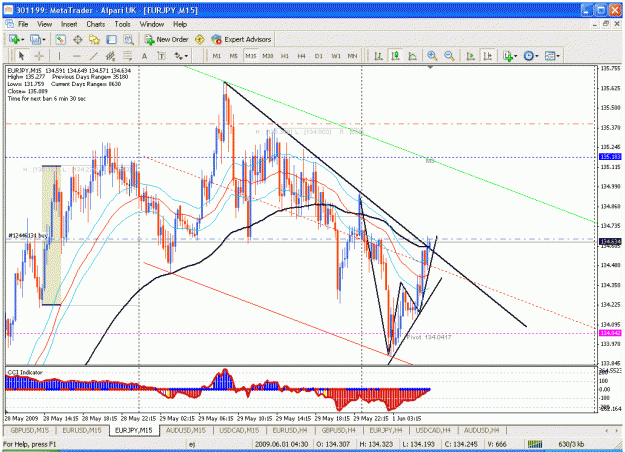Screen dimensions: 625x452
Task: Expand the Templates dropdown
Action: click(558, 56)
